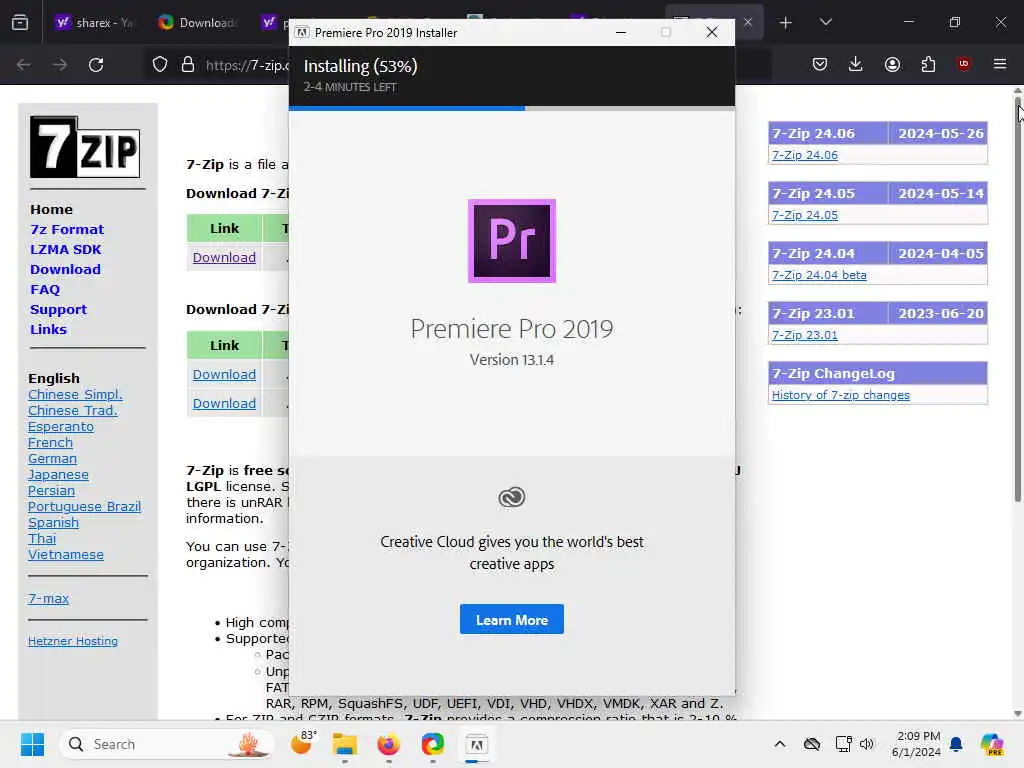Image resolution: width=1024 pixels, height=768 pixels.
Task: Select Vietnamese language link
Action: [x=66, y=554]
